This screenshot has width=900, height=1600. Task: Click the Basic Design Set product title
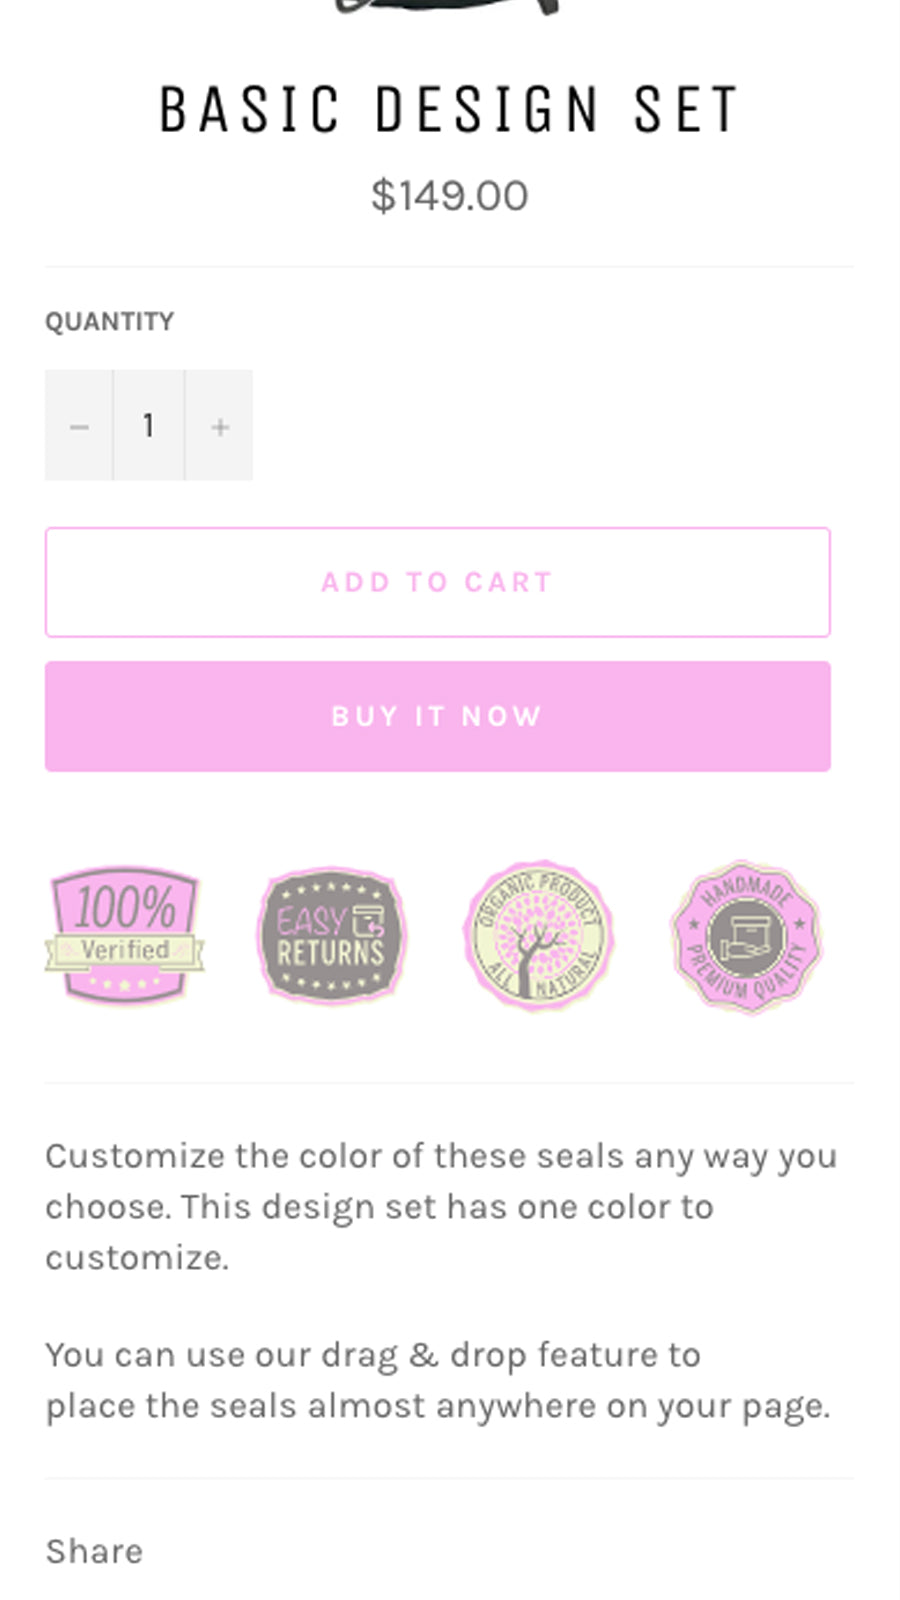click(x=449, y=110)
